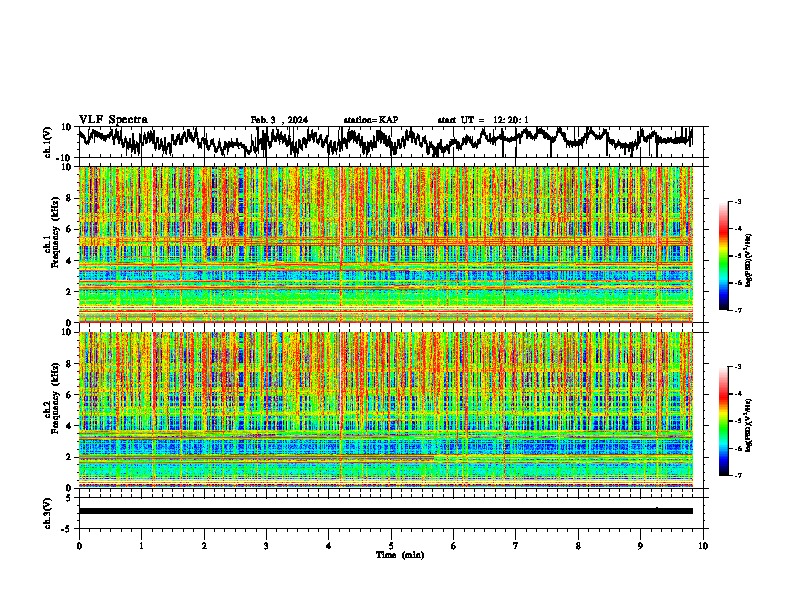
Task: Click the 'station=KAP' label
Action: click(x=370, y=120)
